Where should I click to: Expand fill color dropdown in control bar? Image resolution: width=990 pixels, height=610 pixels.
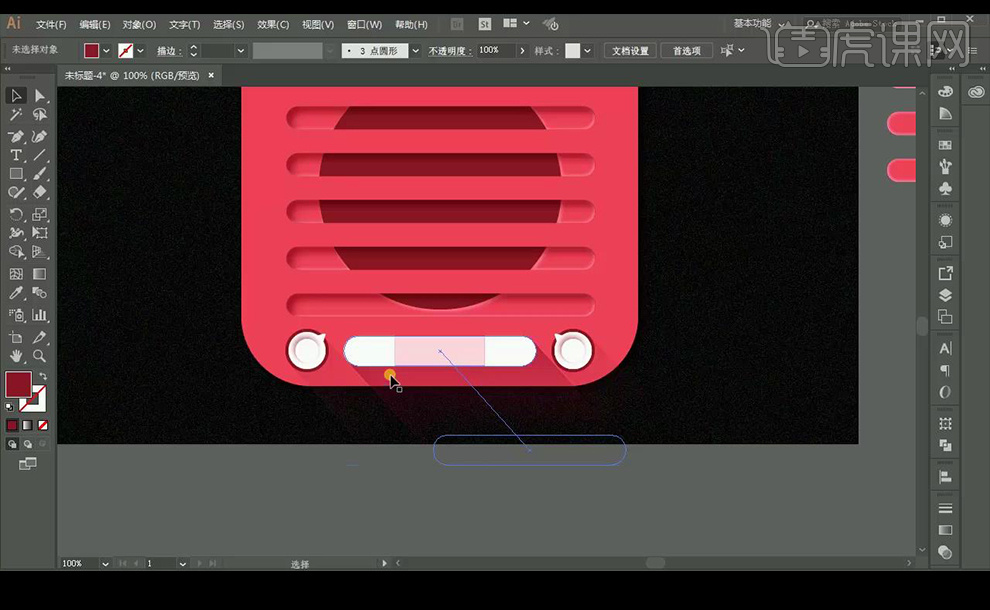click(x=106, y=51)
